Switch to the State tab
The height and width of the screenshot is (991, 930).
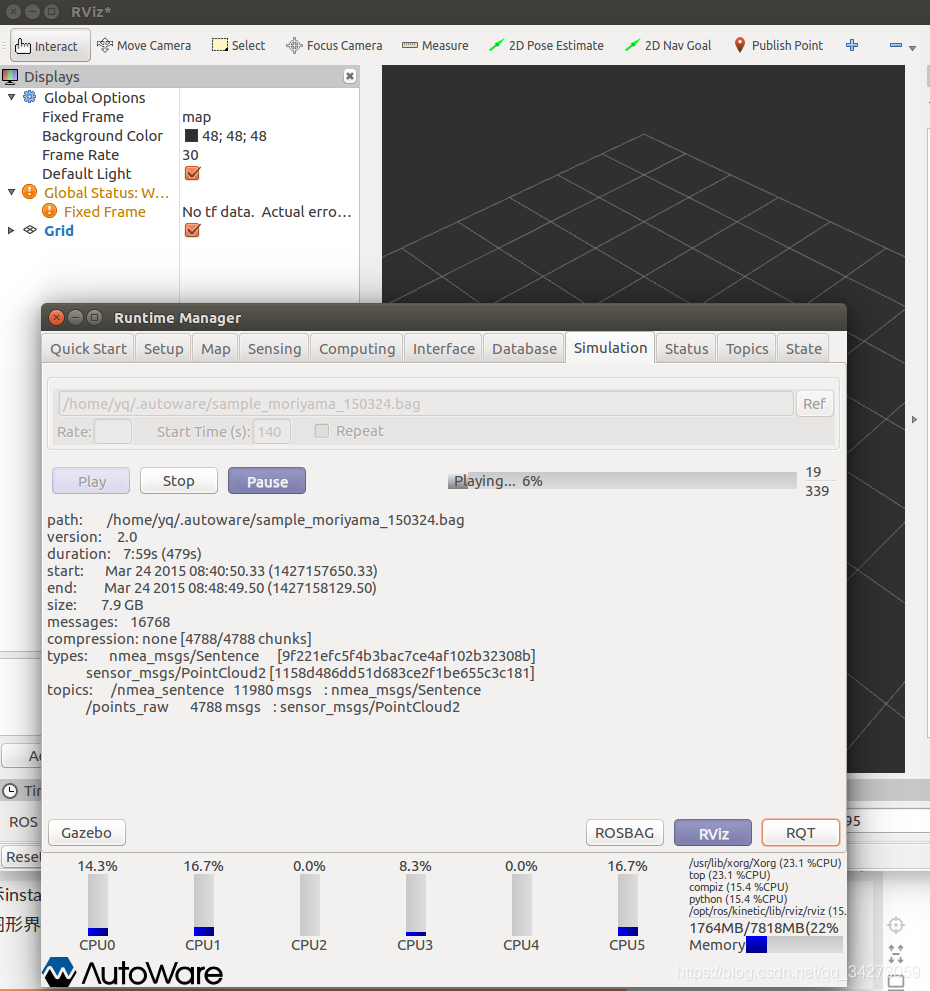(x=803, y=349)
